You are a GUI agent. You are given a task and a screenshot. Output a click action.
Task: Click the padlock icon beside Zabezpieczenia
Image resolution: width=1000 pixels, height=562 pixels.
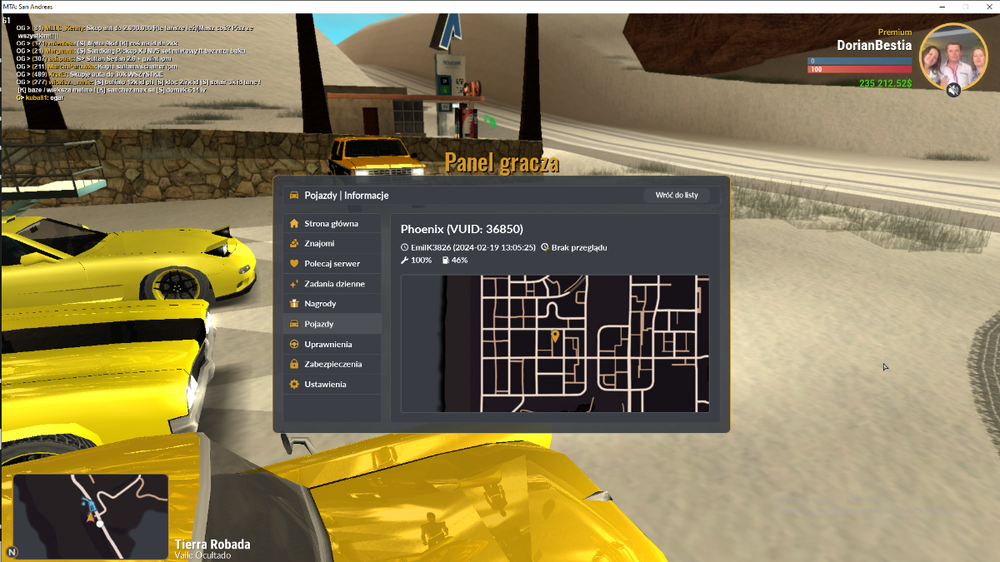pos(294,364)
